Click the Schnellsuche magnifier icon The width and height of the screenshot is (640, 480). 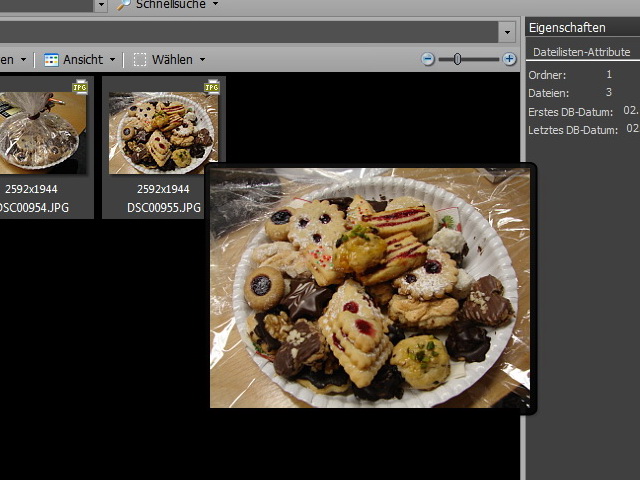[123, 5]
